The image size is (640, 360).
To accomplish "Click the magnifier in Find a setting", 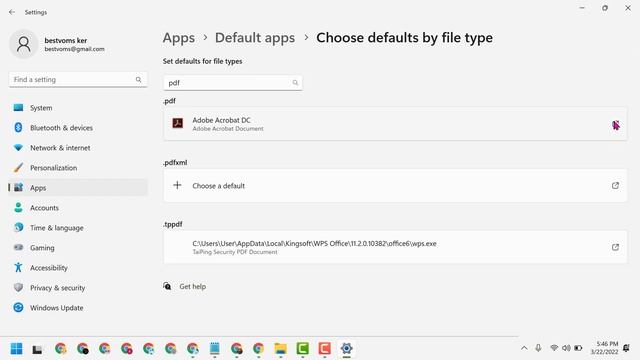I will point(138,80).
